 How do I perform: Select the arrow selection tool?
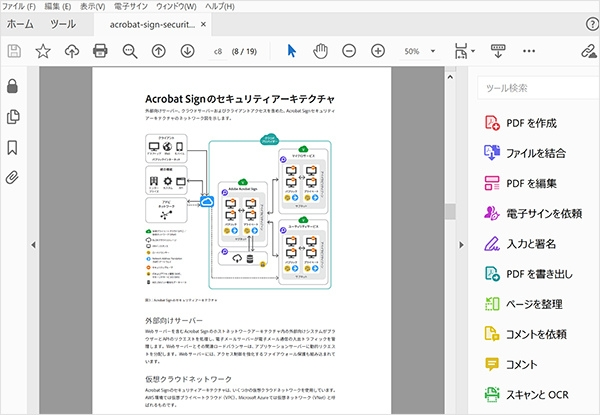pos(291,50)
